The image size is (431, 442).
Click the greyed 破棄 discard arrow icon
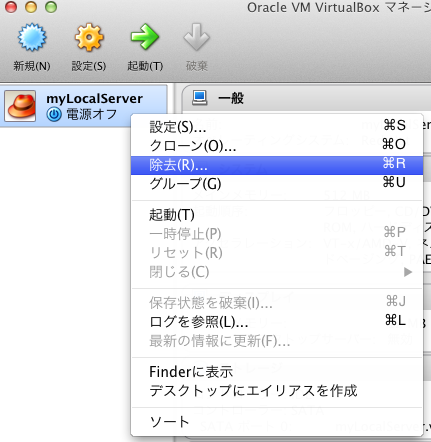pyautogui.click(x=196, y=37)
